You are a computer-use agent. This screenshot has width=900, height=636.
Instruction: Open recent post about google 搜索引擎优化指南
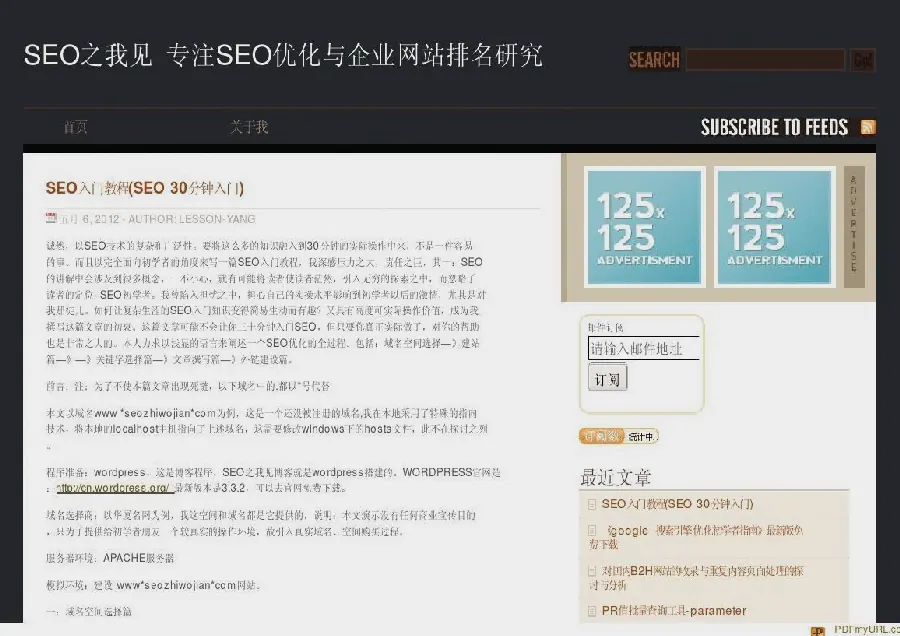tap(696, 537)
